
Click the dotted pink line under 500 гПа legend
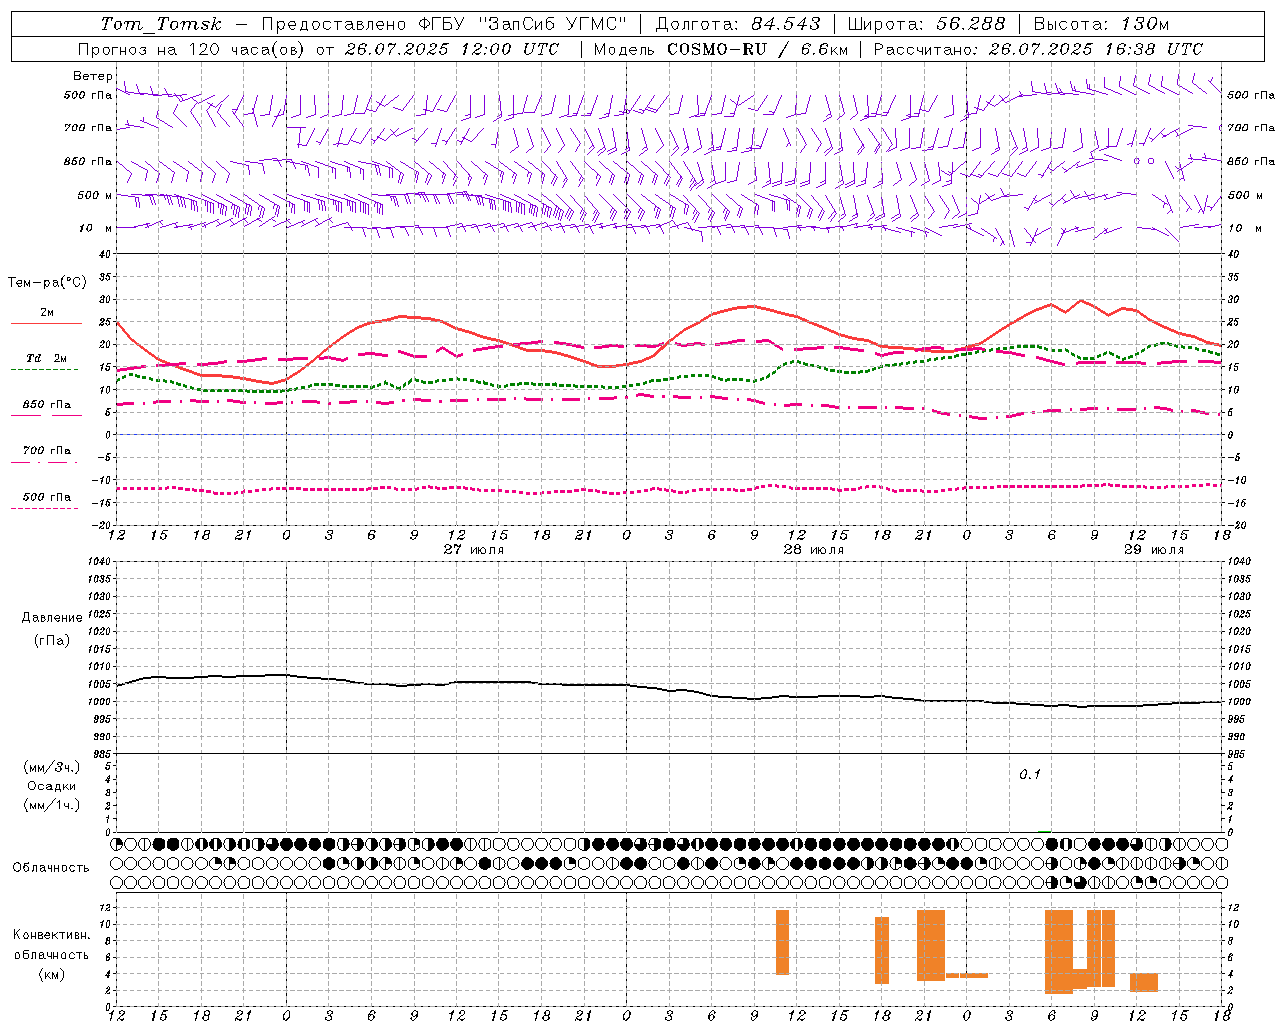click(x=44, y=509)
